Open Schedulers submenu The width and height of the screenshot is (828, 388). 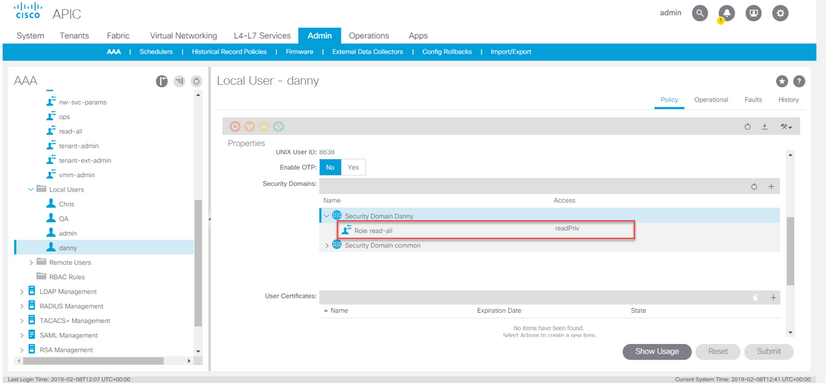pyautogui.click(x=156, y=52)
